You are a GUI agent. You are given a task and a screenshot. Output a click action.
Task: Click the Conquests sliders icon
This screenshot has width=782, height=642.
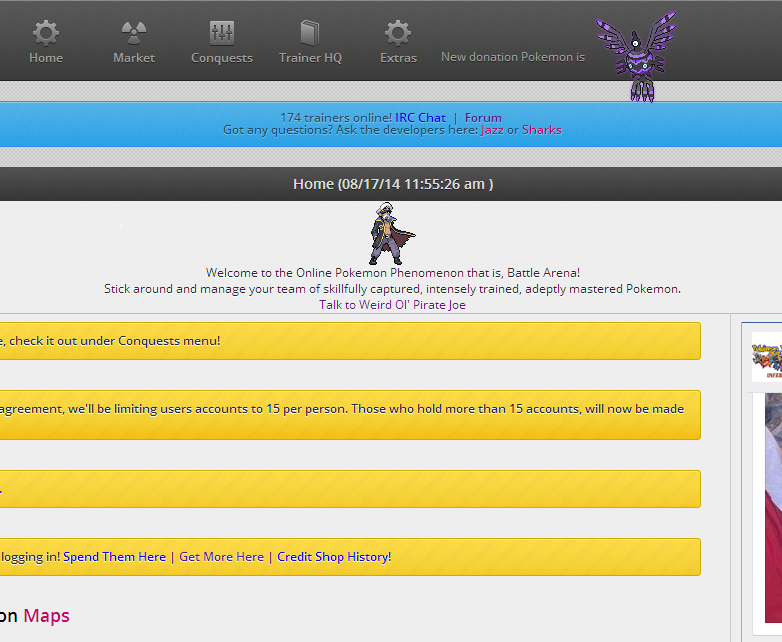click(222, 33)
